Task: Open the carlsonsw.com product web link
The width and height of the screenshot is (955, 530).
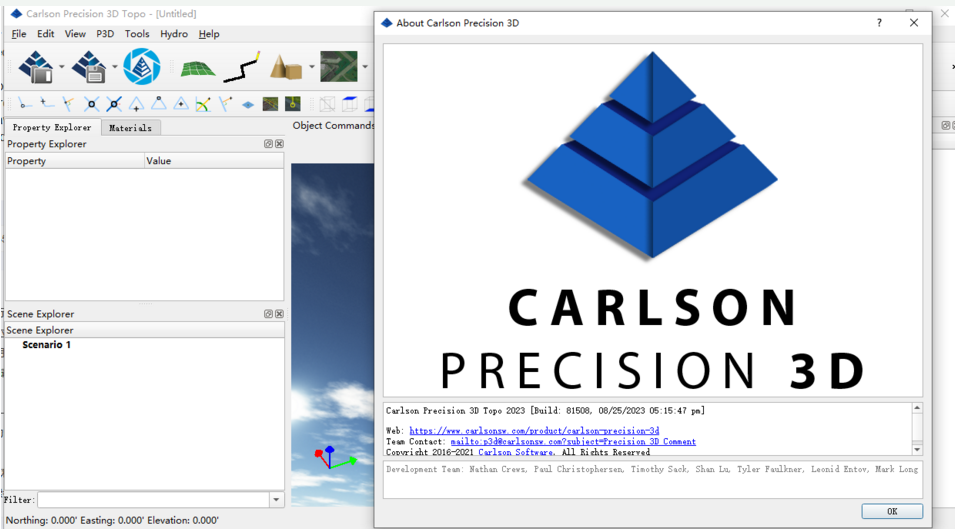Action: pos(534,431)
